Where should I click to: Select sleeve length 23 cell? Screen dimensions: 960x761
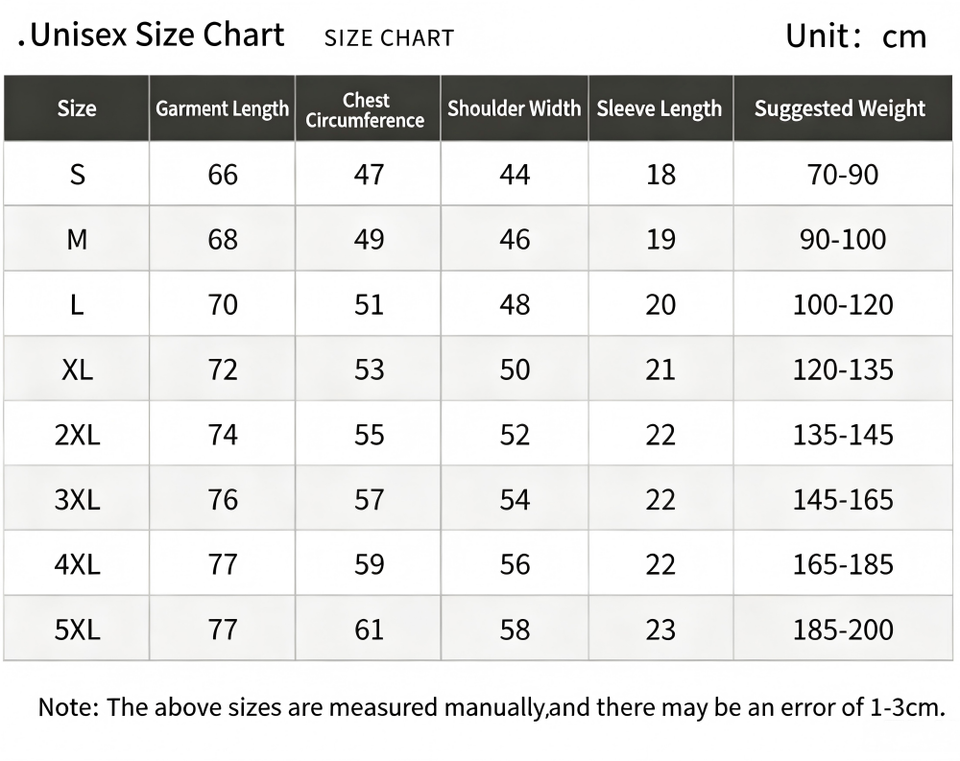(x=661, y=629)
